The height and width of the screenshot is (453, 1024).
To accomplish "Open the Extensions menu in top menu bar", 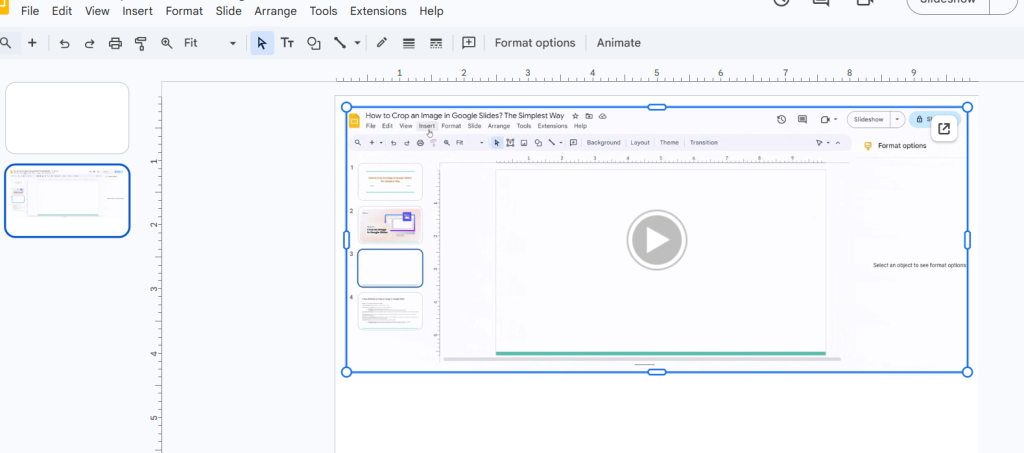I will 378,11.
